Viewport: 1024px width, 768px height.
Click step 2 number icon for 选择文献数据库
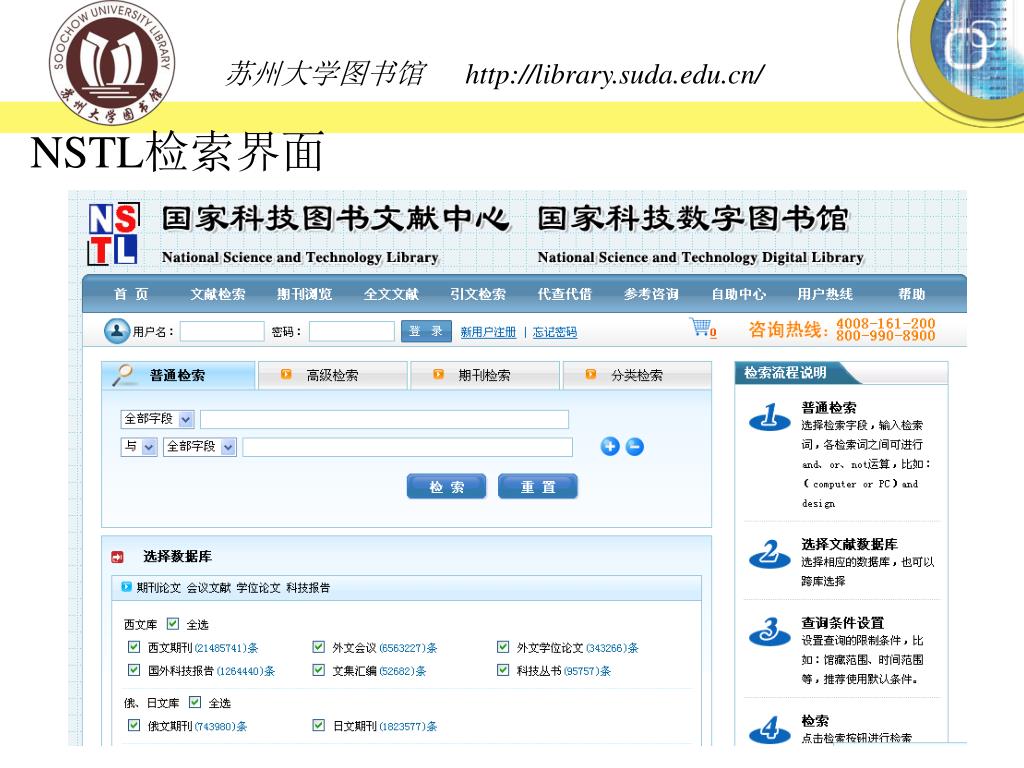[x=770, y=554]
